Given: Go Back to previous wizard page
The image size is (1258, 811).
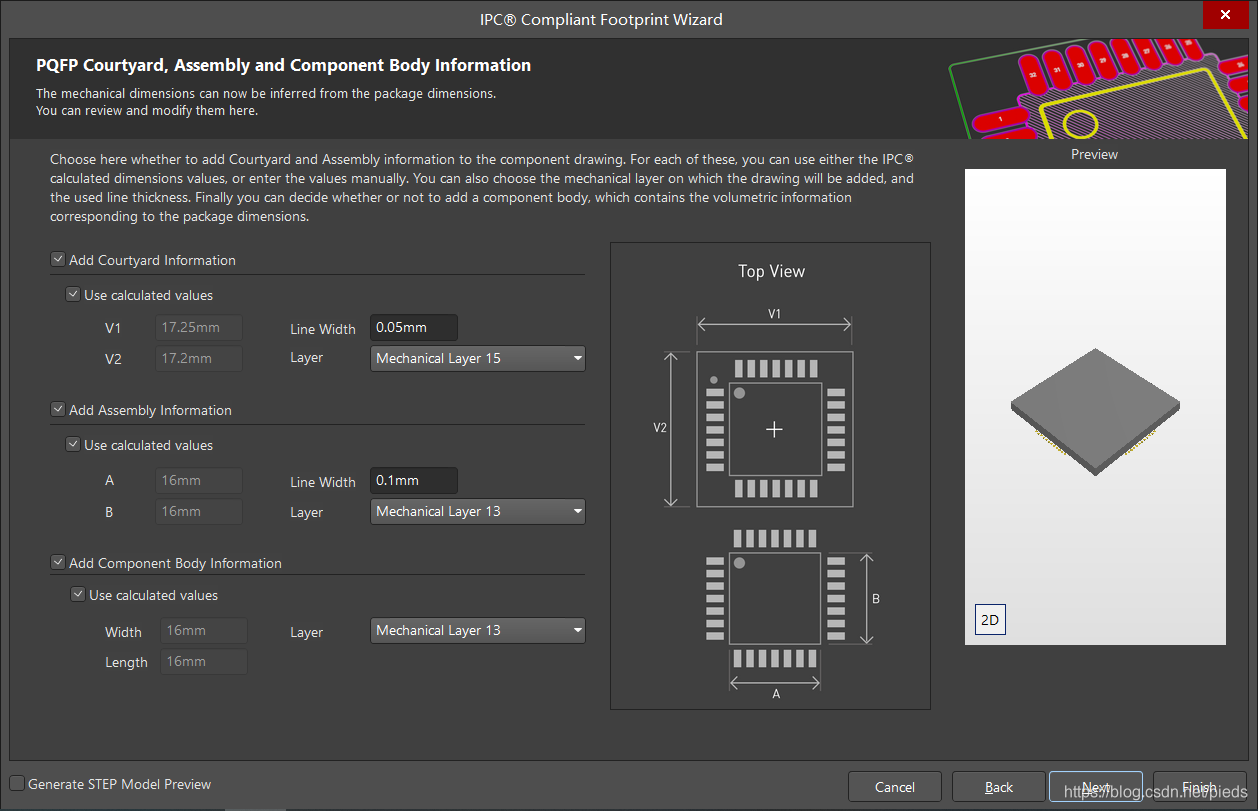Looking at the screenshot, I should [x=998, y=787].
